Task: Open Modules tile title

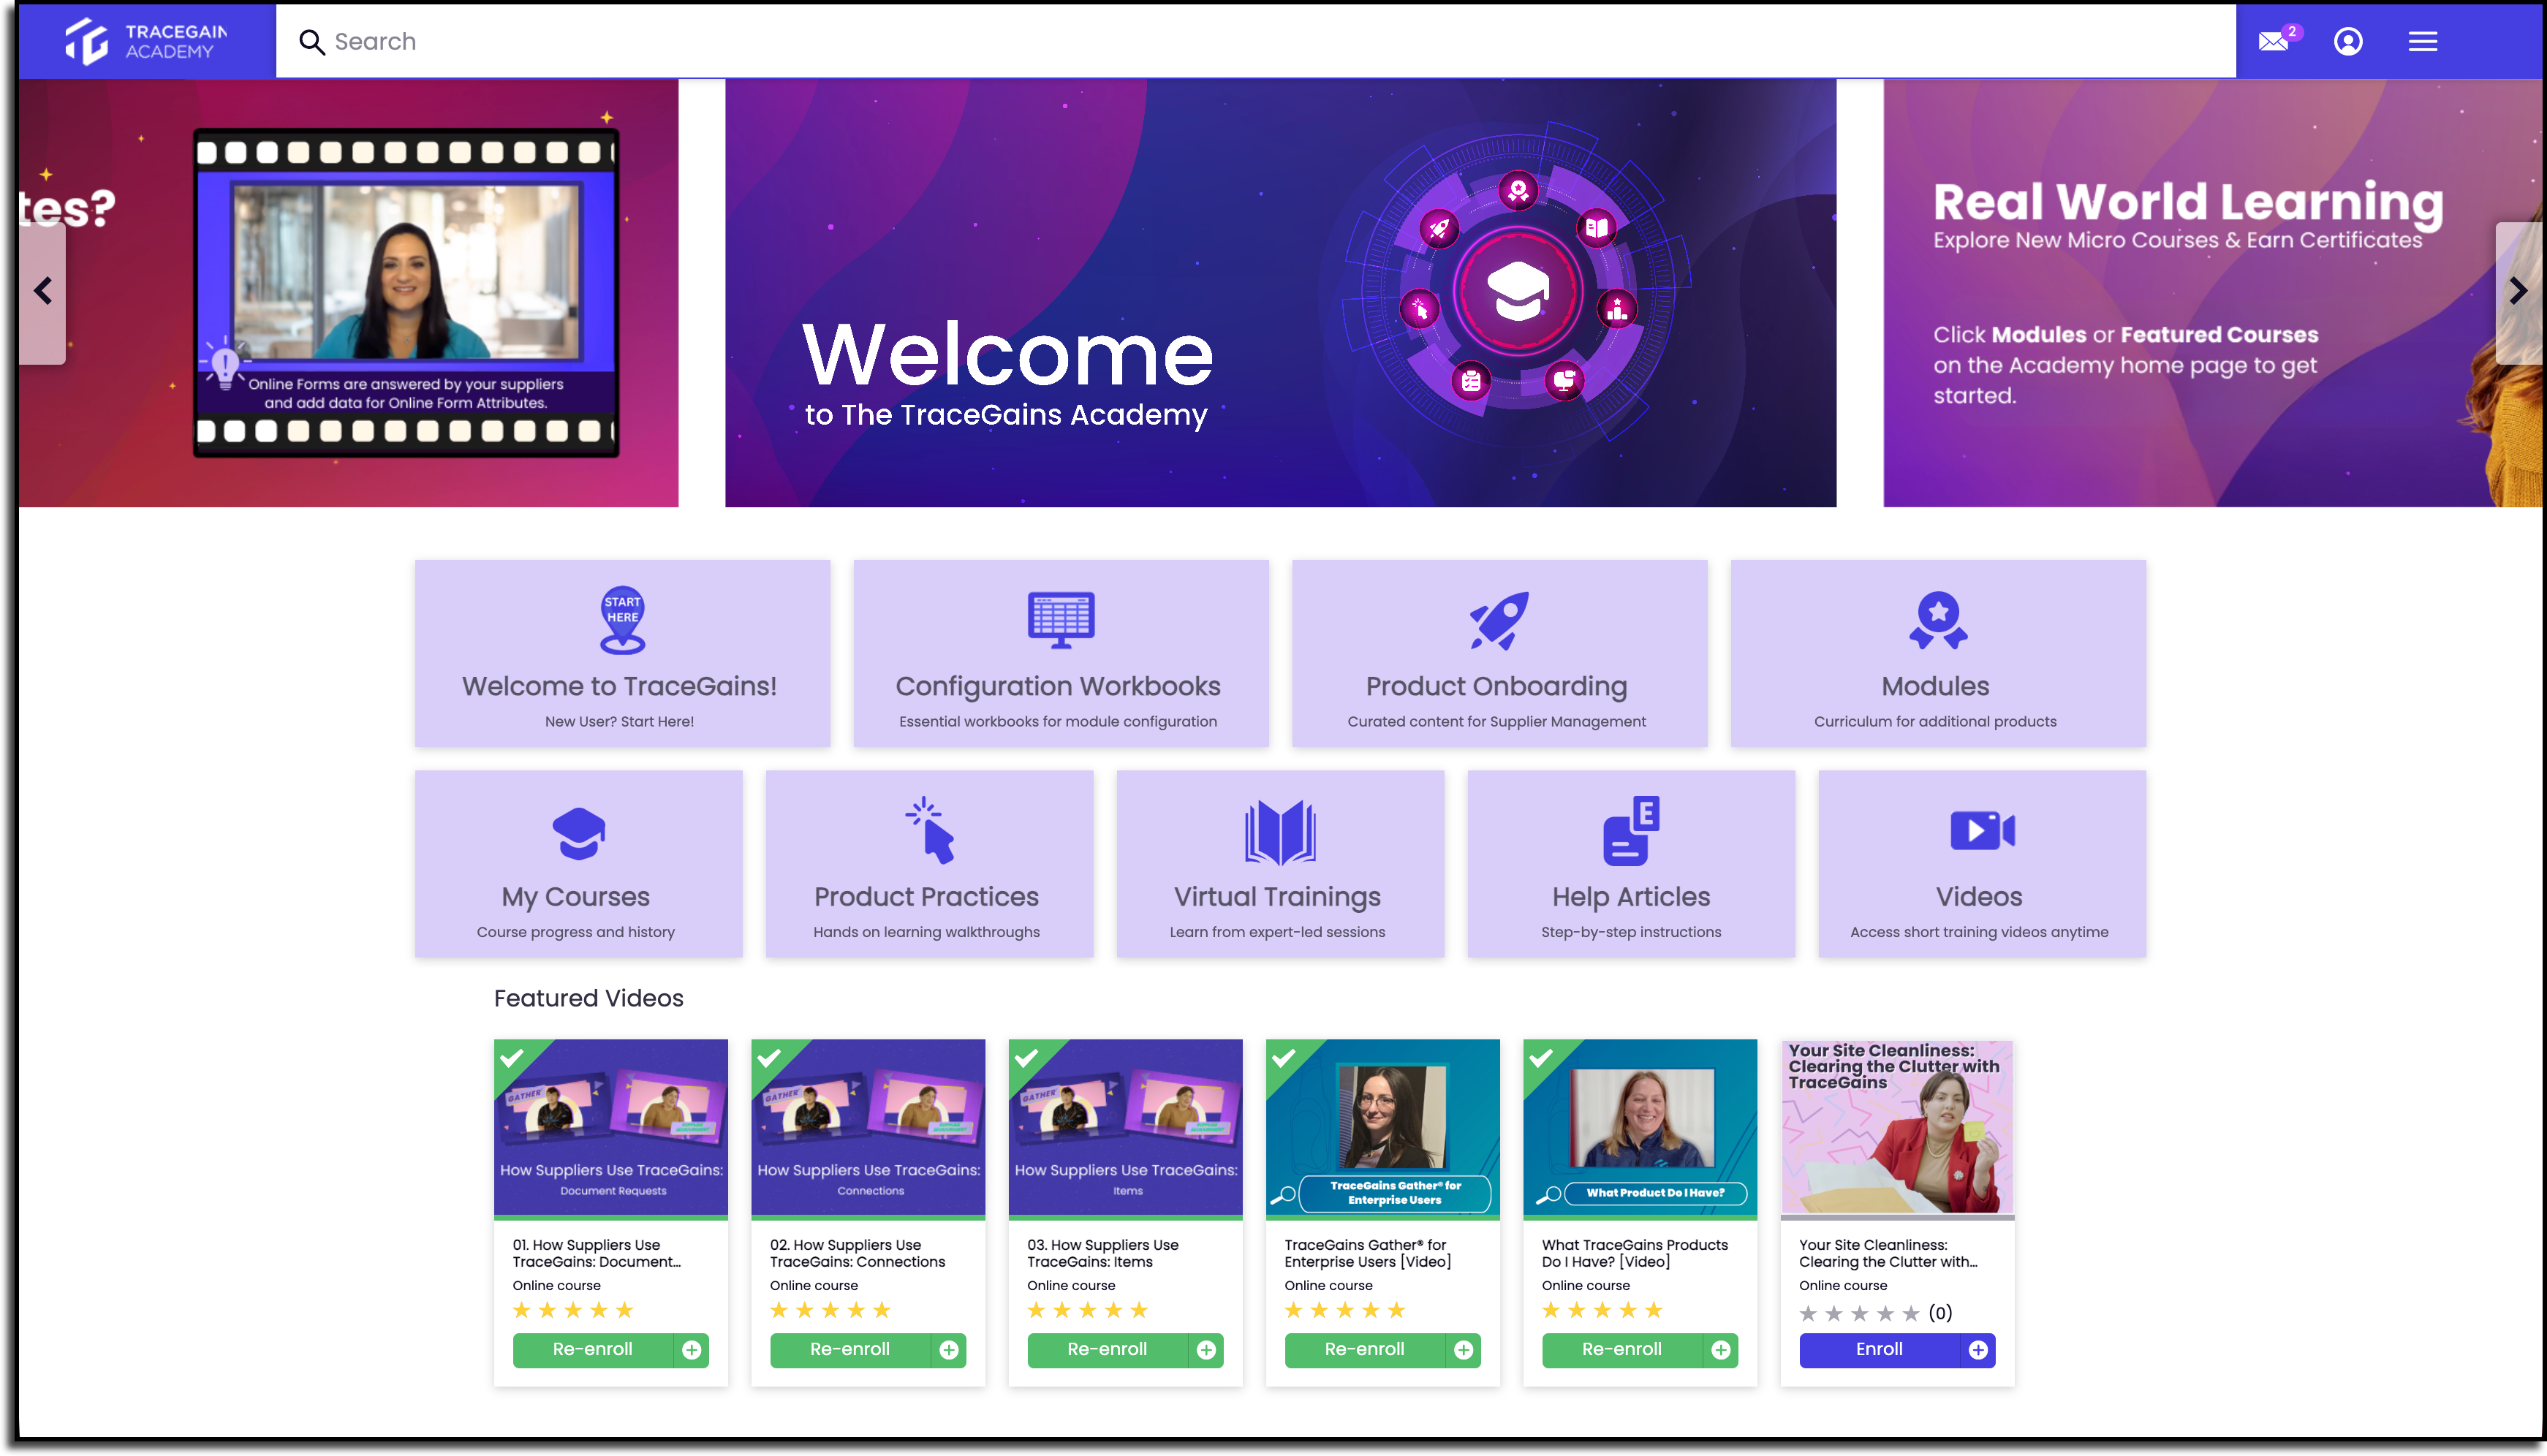Action: 1935,686
